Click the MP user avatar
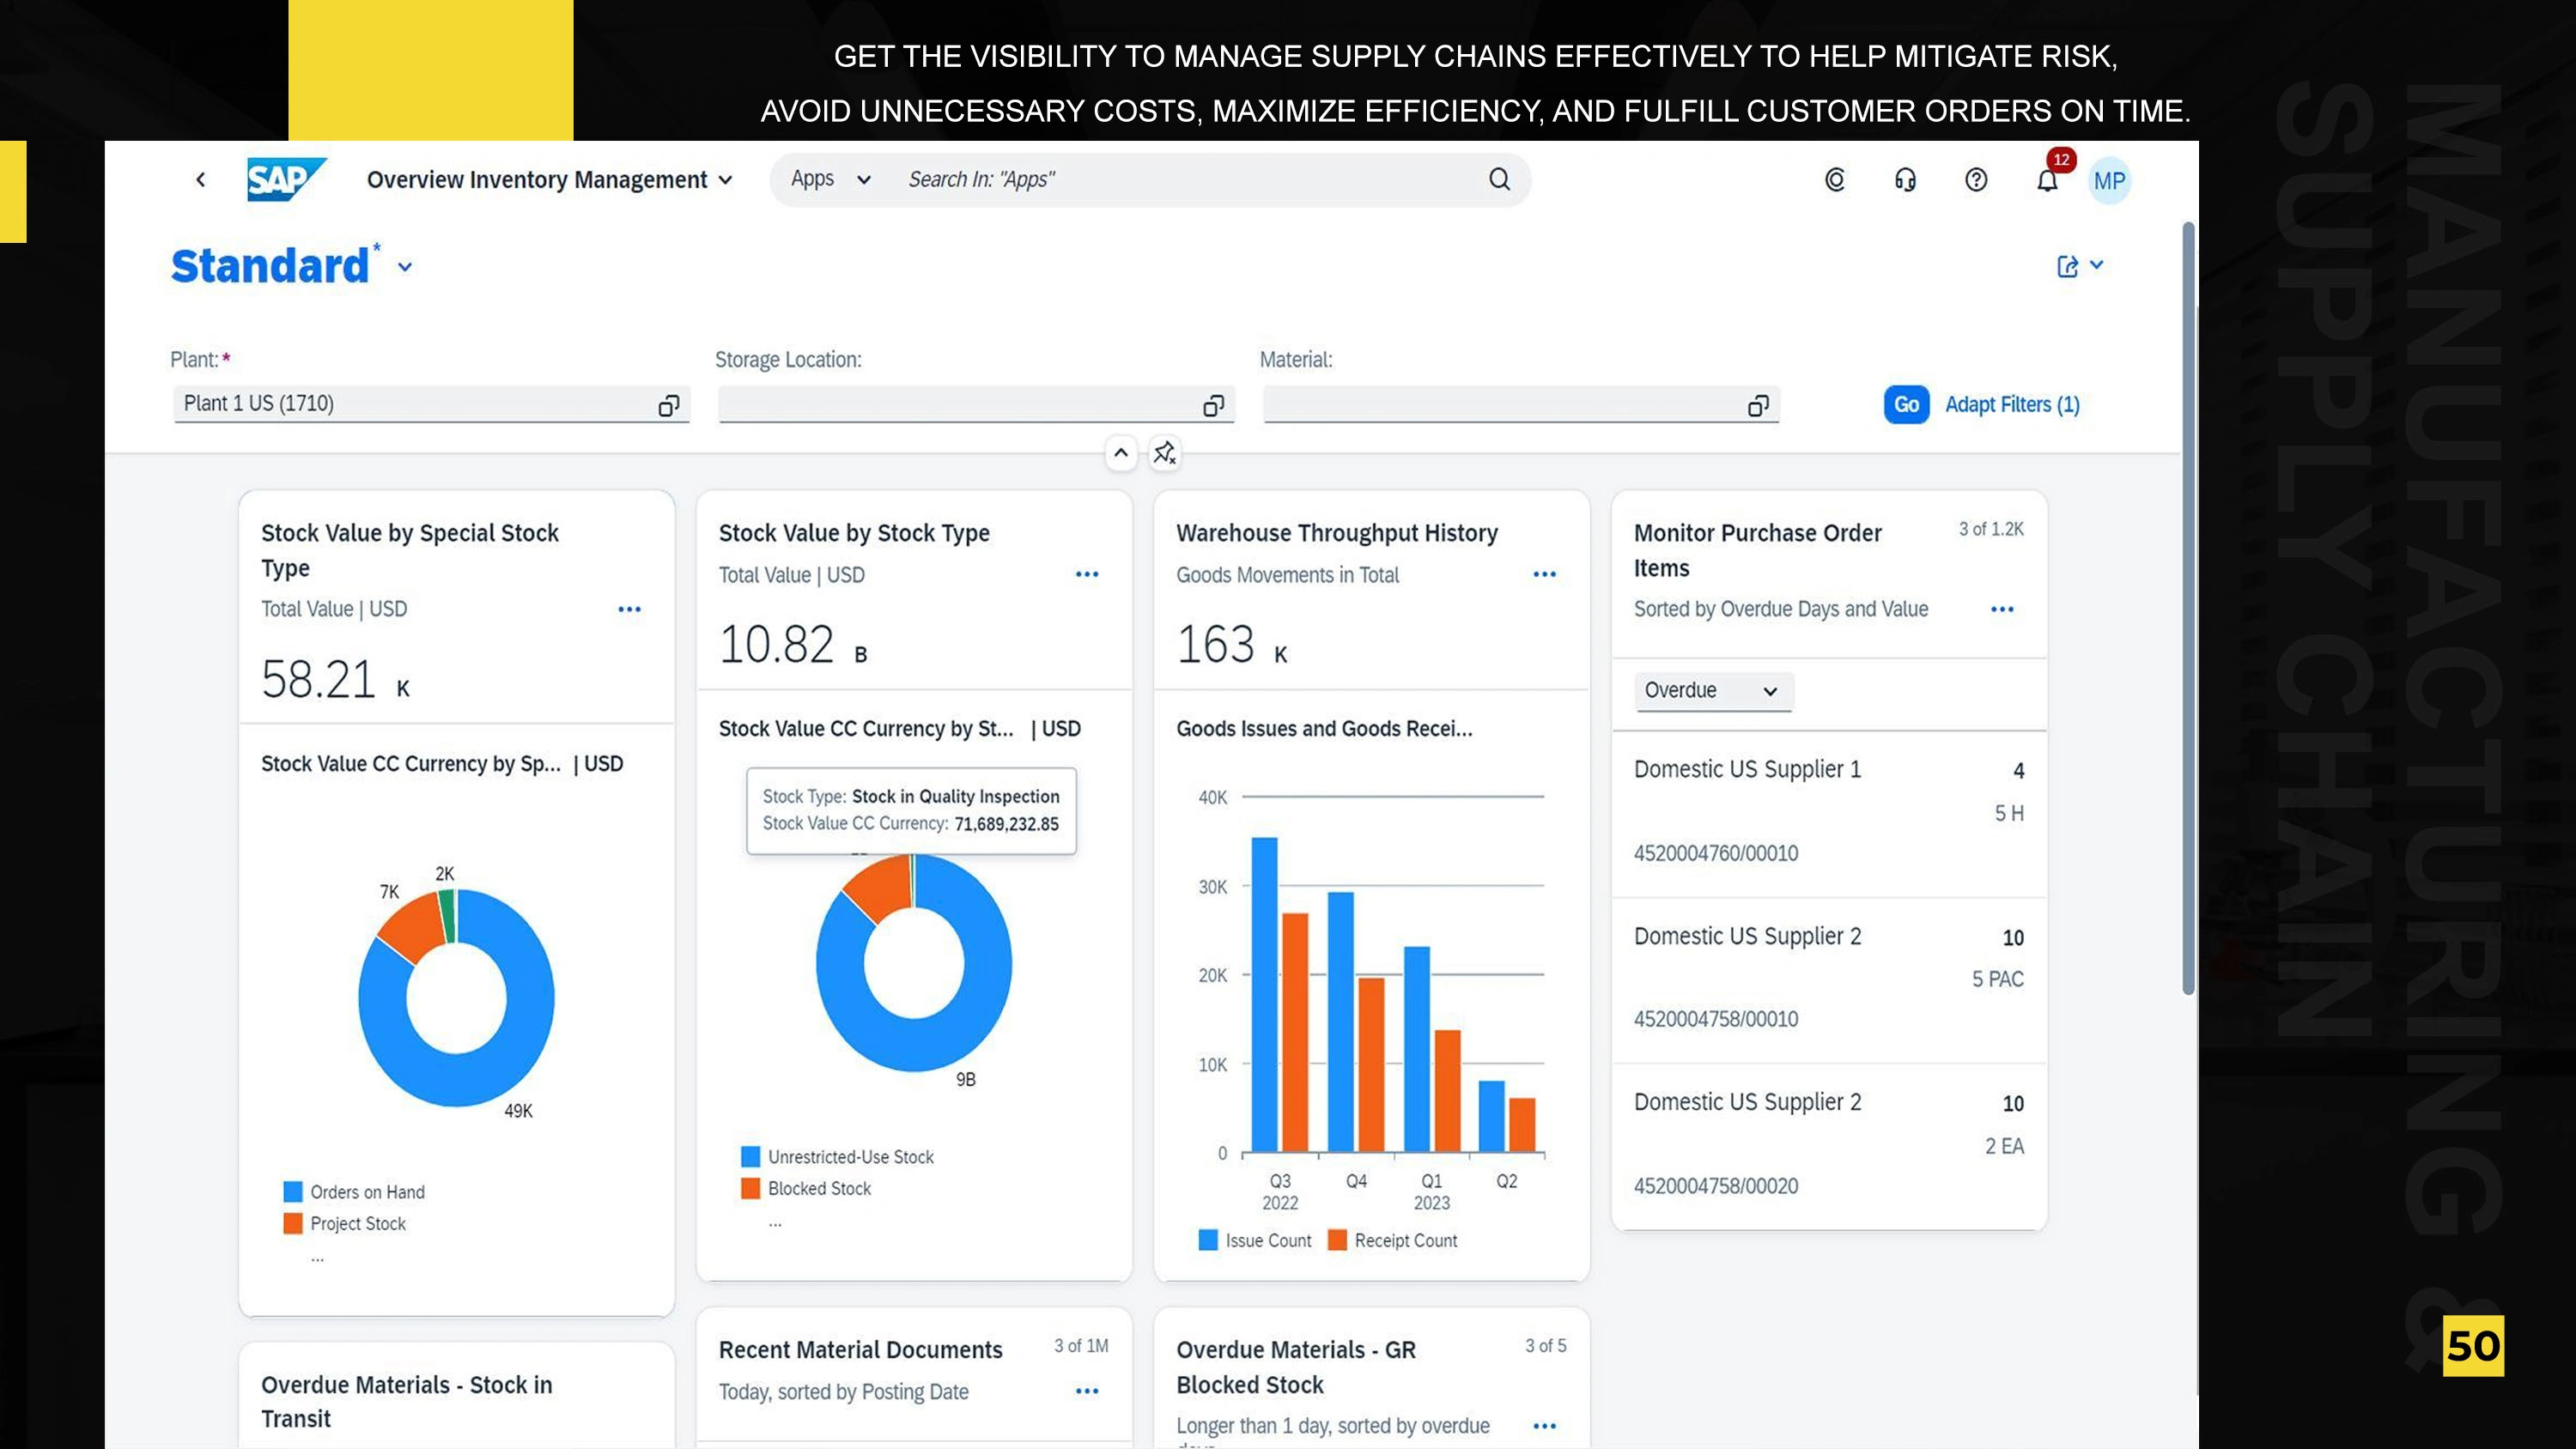2576x1449 pixels. (x=2109, y=181)
